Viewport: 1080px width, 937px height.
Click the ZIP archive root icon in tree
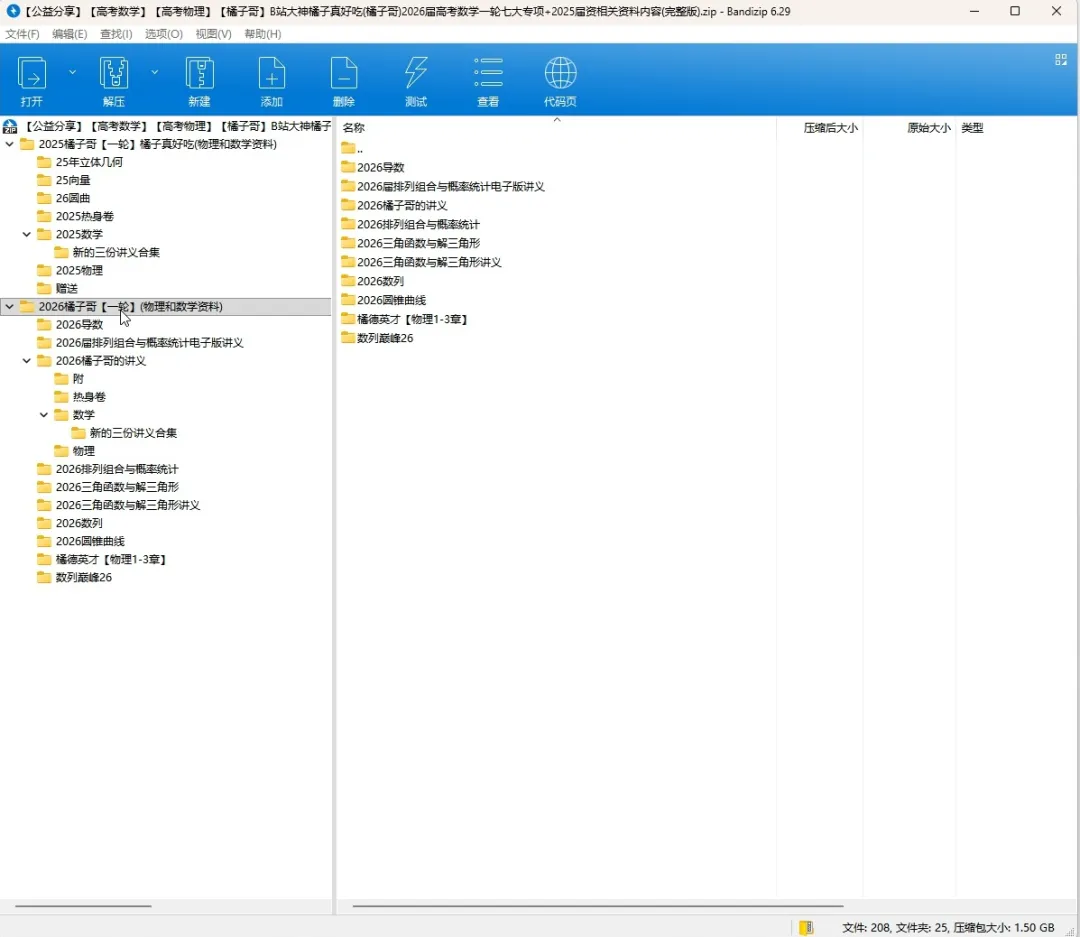tap(10, 126)
